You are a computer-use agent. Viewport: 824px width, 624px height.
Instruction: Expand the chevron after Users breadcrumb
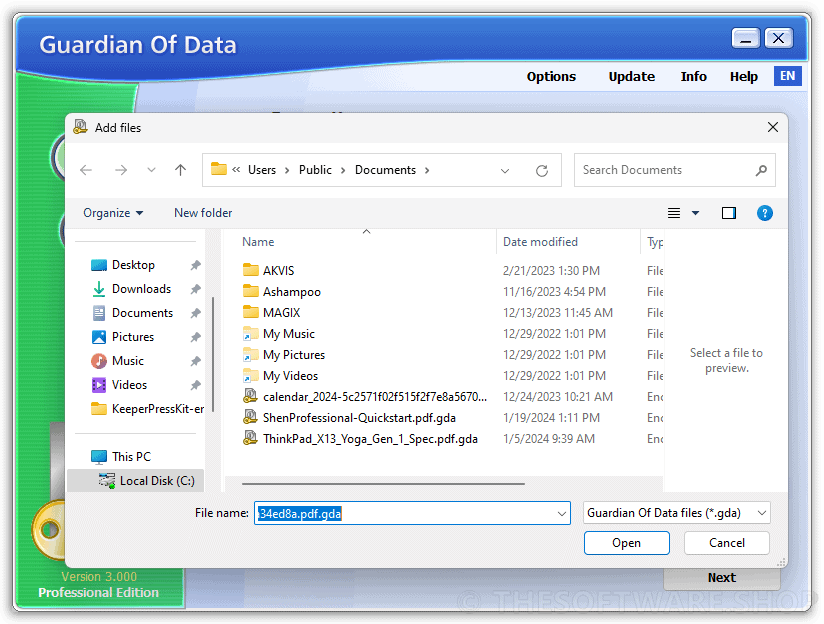(x=287, y=170)
